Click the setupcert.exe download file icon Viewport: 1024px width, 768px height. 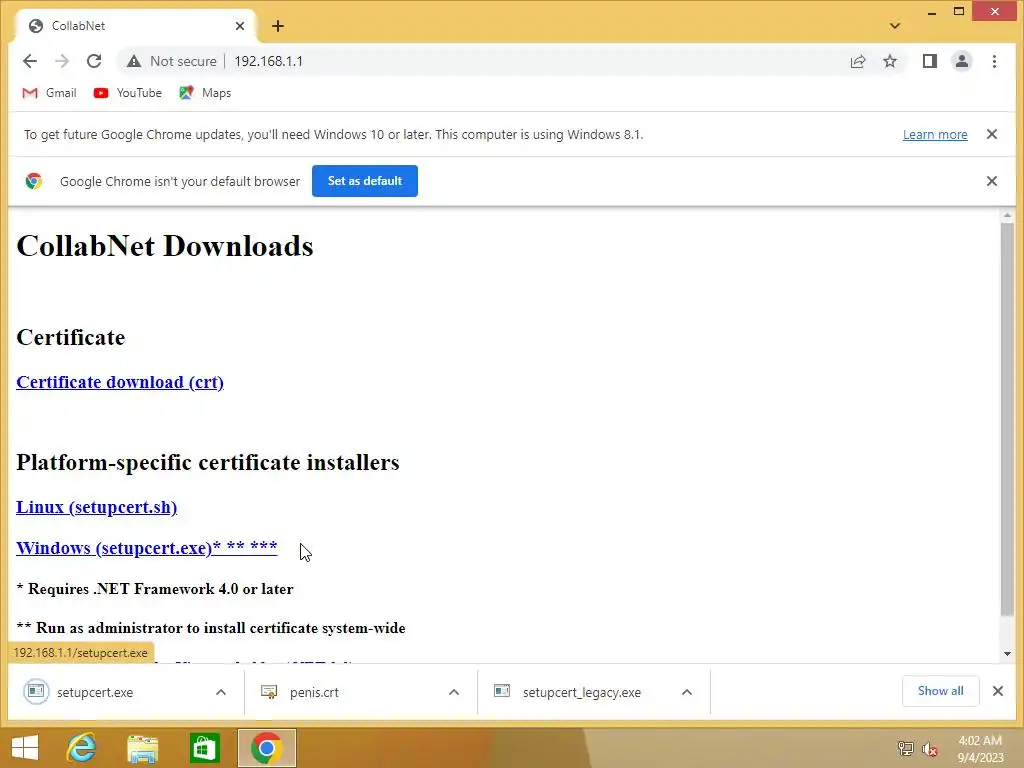click(37, 691)
